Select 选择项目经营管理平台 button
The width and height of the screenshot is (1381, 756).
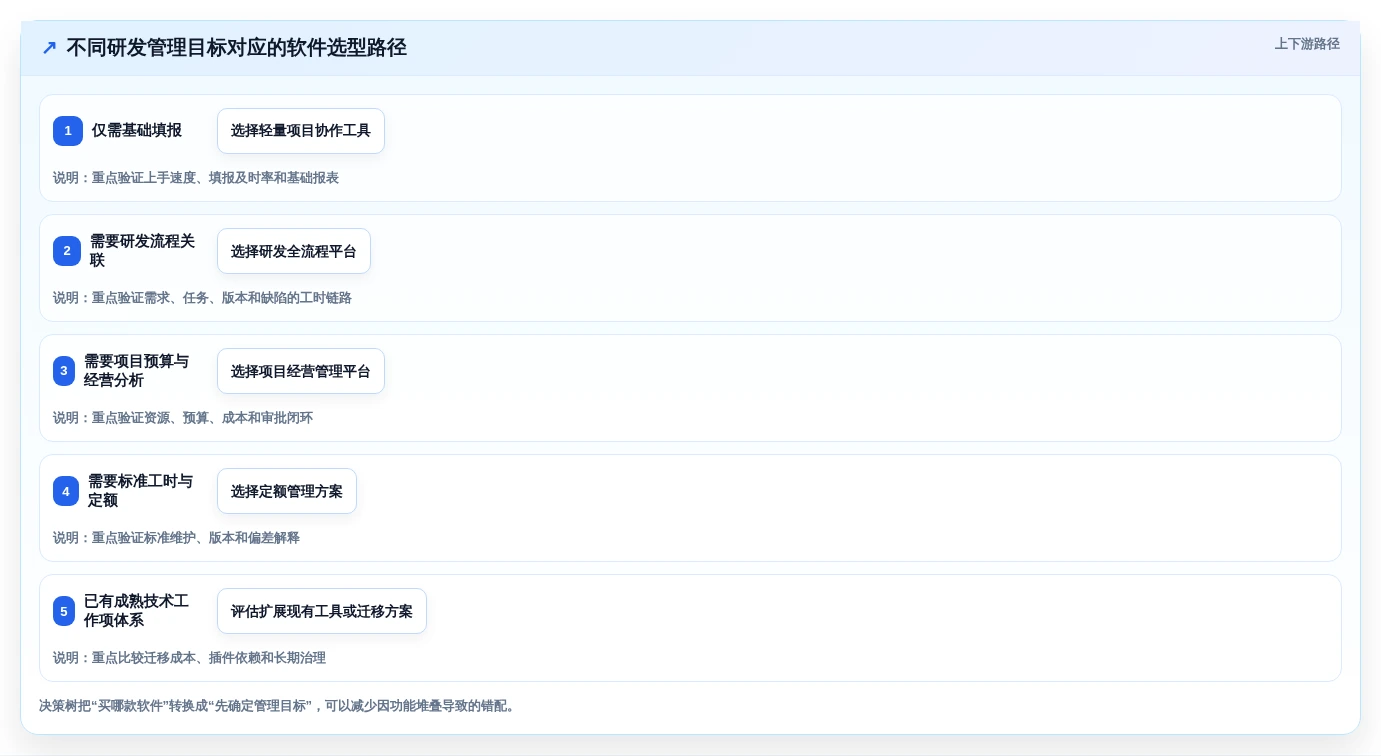[x=301, y=371]
